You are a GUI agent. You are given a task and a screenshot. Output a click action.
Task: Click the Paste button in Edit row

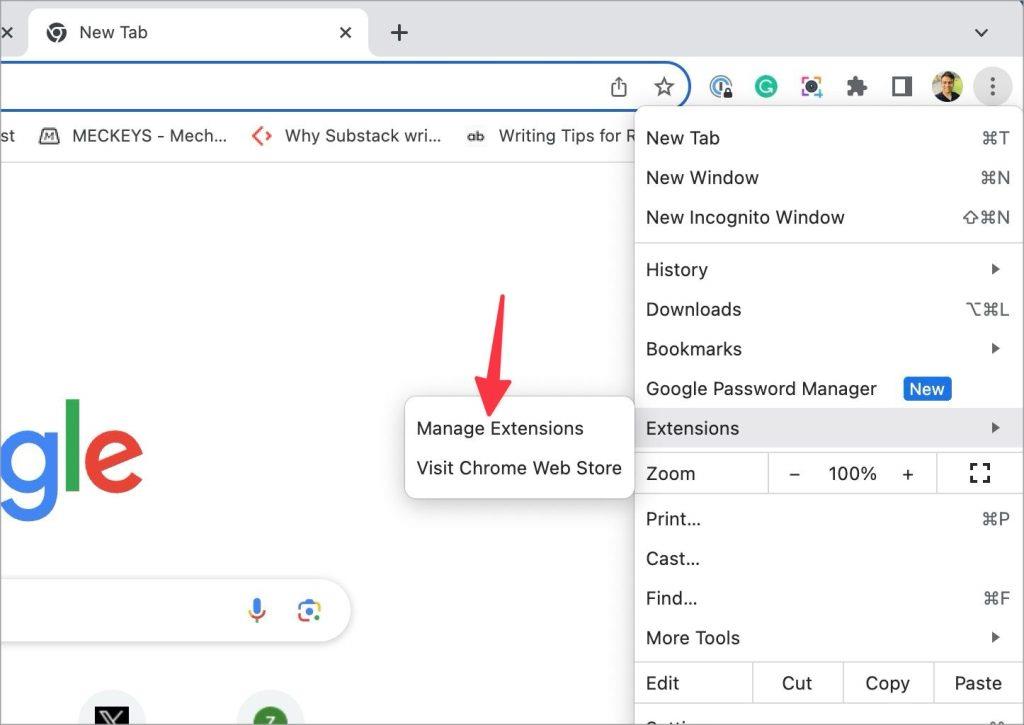pyautogui.click(x=978, y=683)
